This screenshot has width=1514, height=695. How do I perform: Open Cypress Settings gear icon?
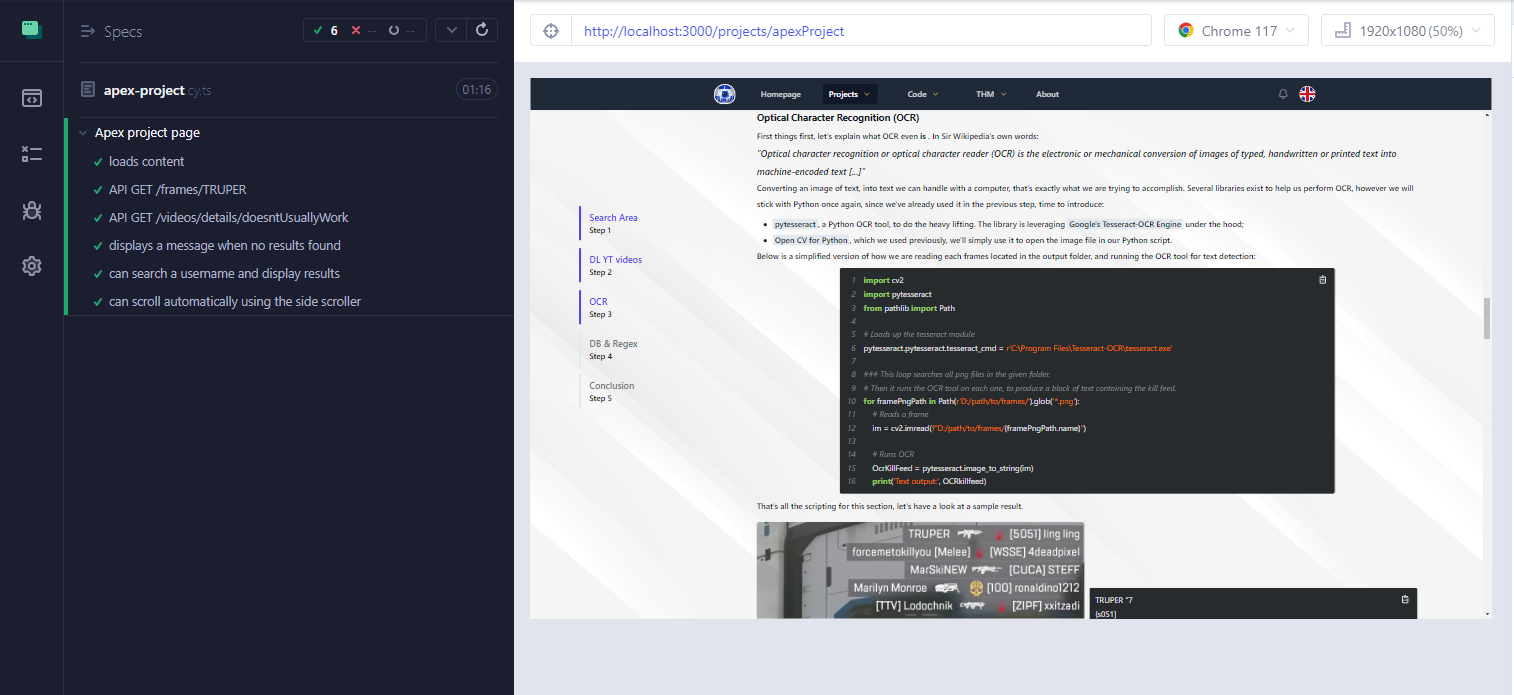[x=31, y=266]
